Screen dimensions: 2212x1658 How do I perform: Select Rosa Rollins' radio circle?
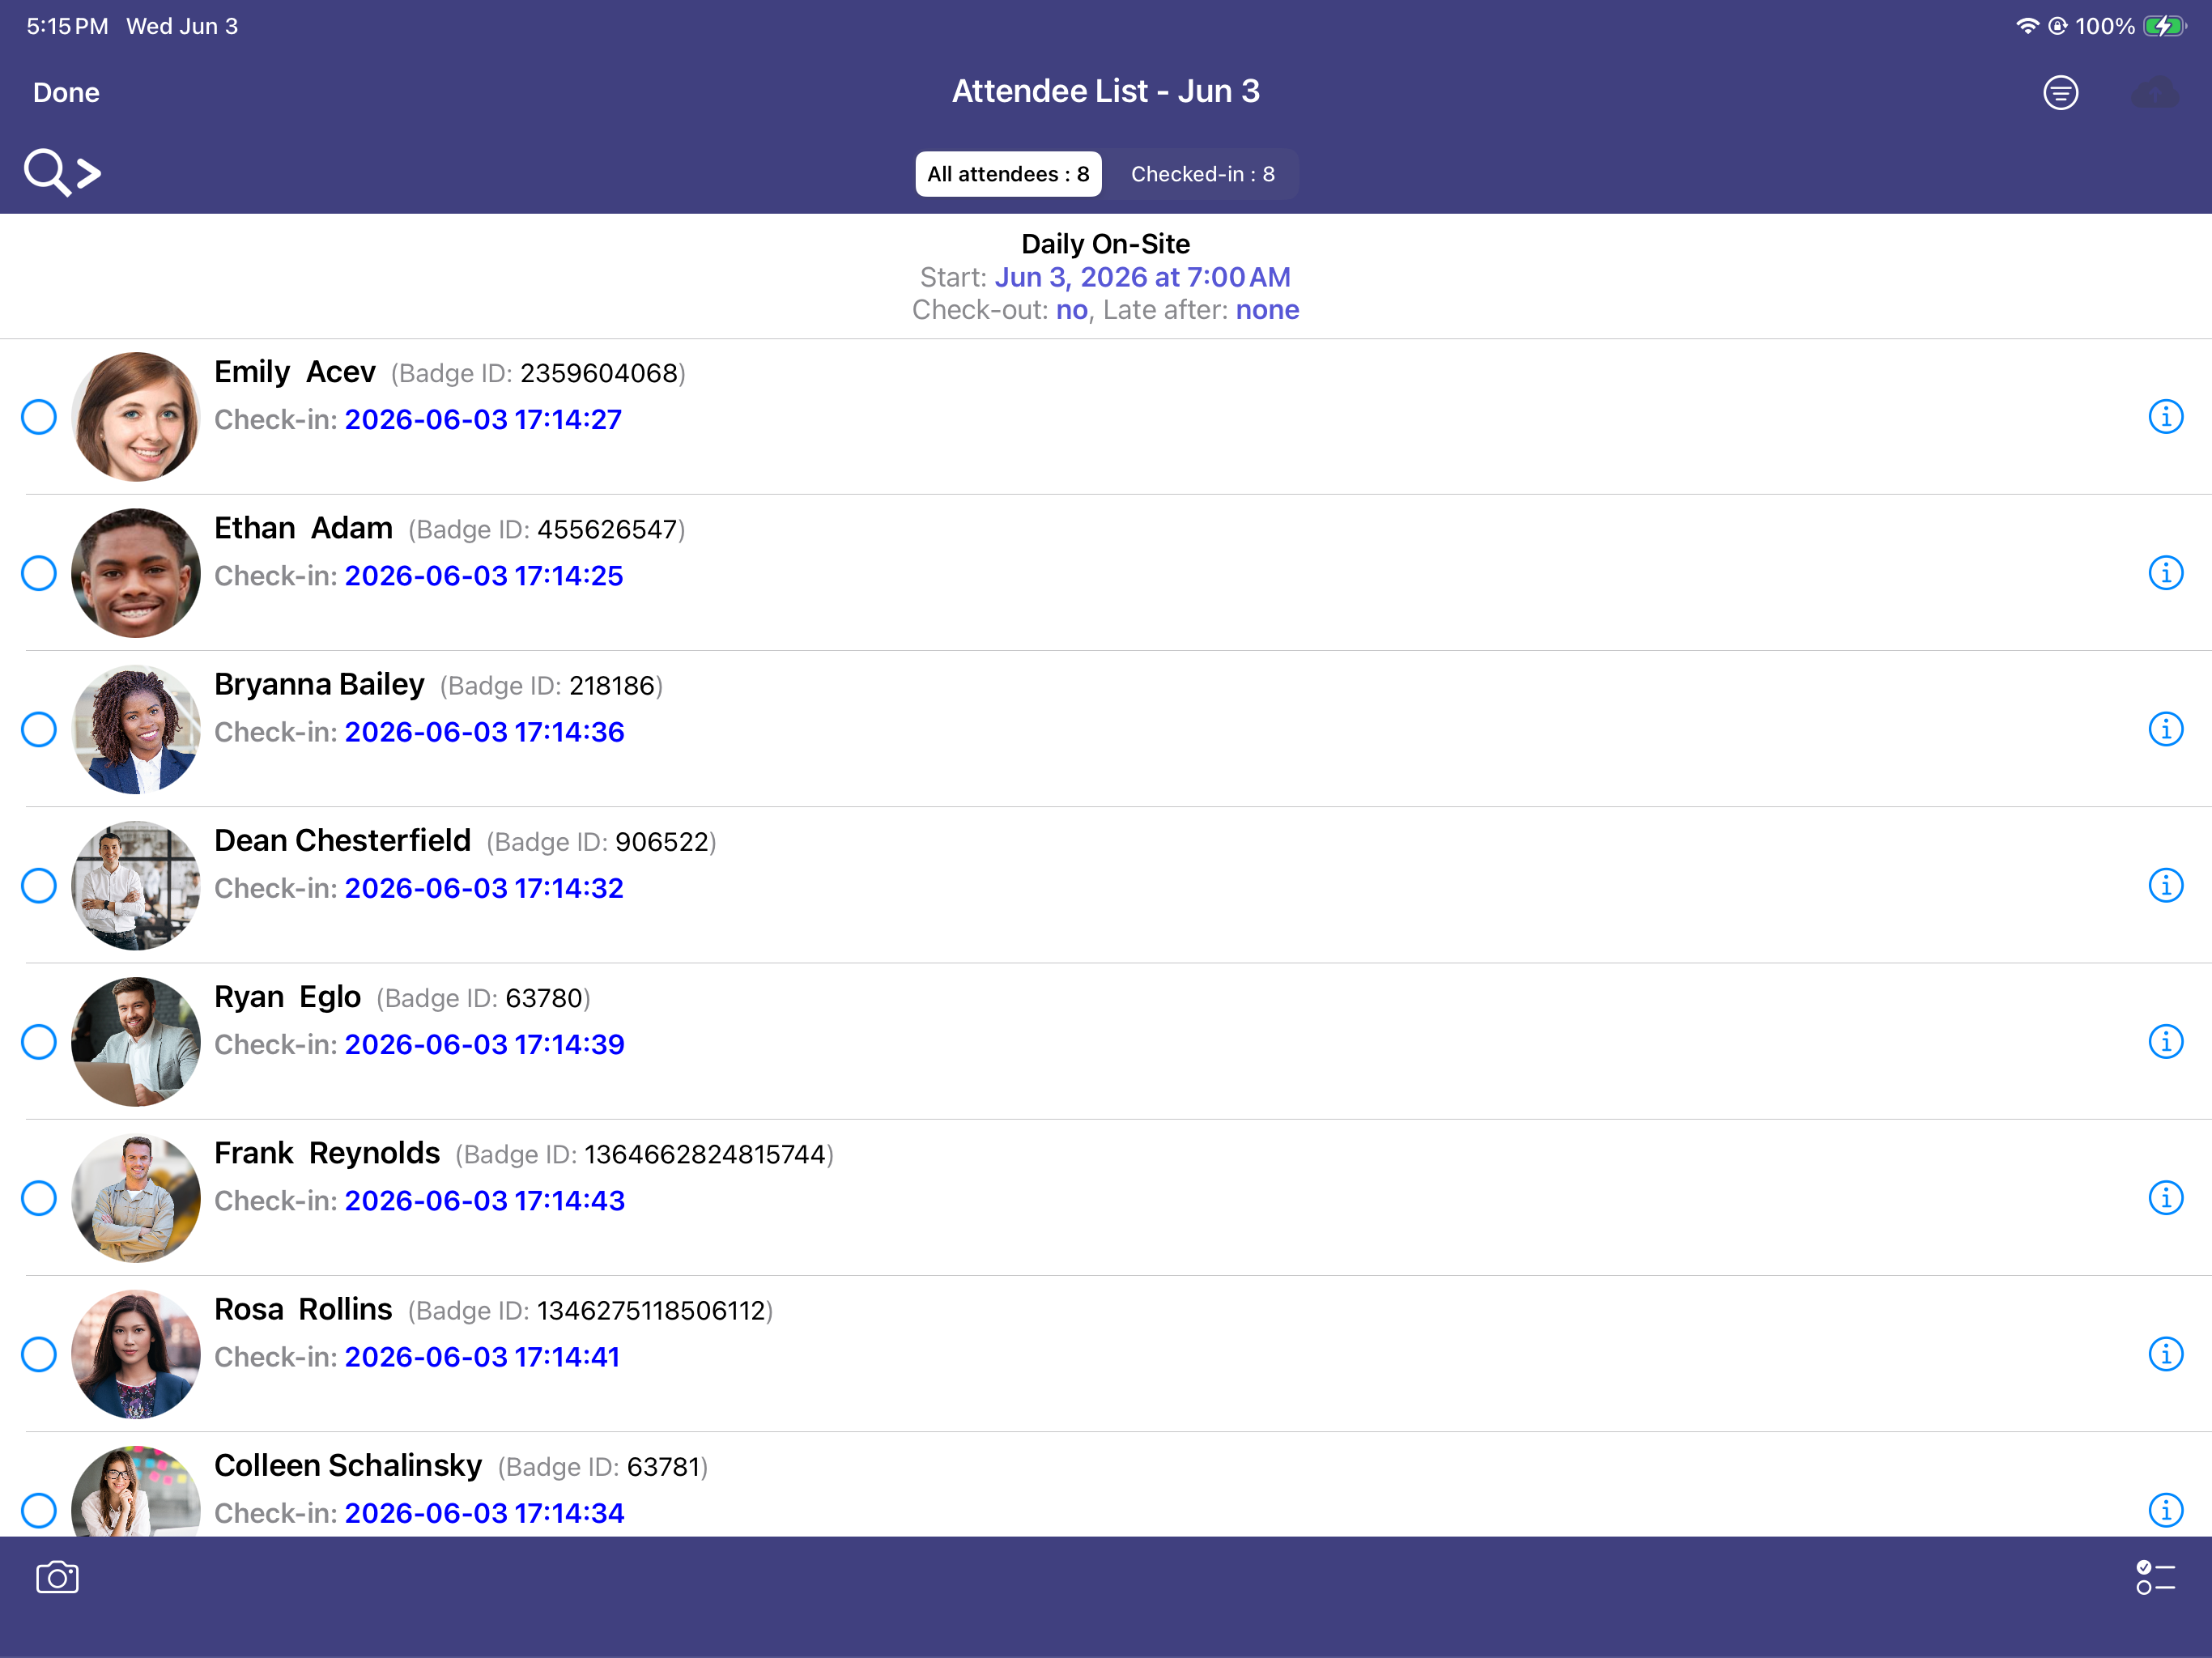[39, 1354]
